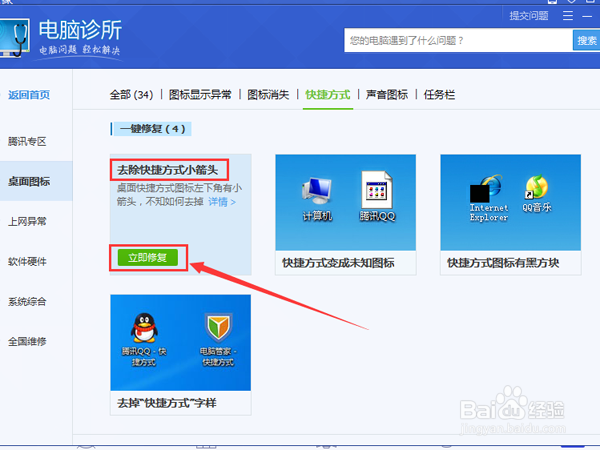The image size is (600, 450).
Task: Click the 搜索 search button
Action: coord(587,40)
